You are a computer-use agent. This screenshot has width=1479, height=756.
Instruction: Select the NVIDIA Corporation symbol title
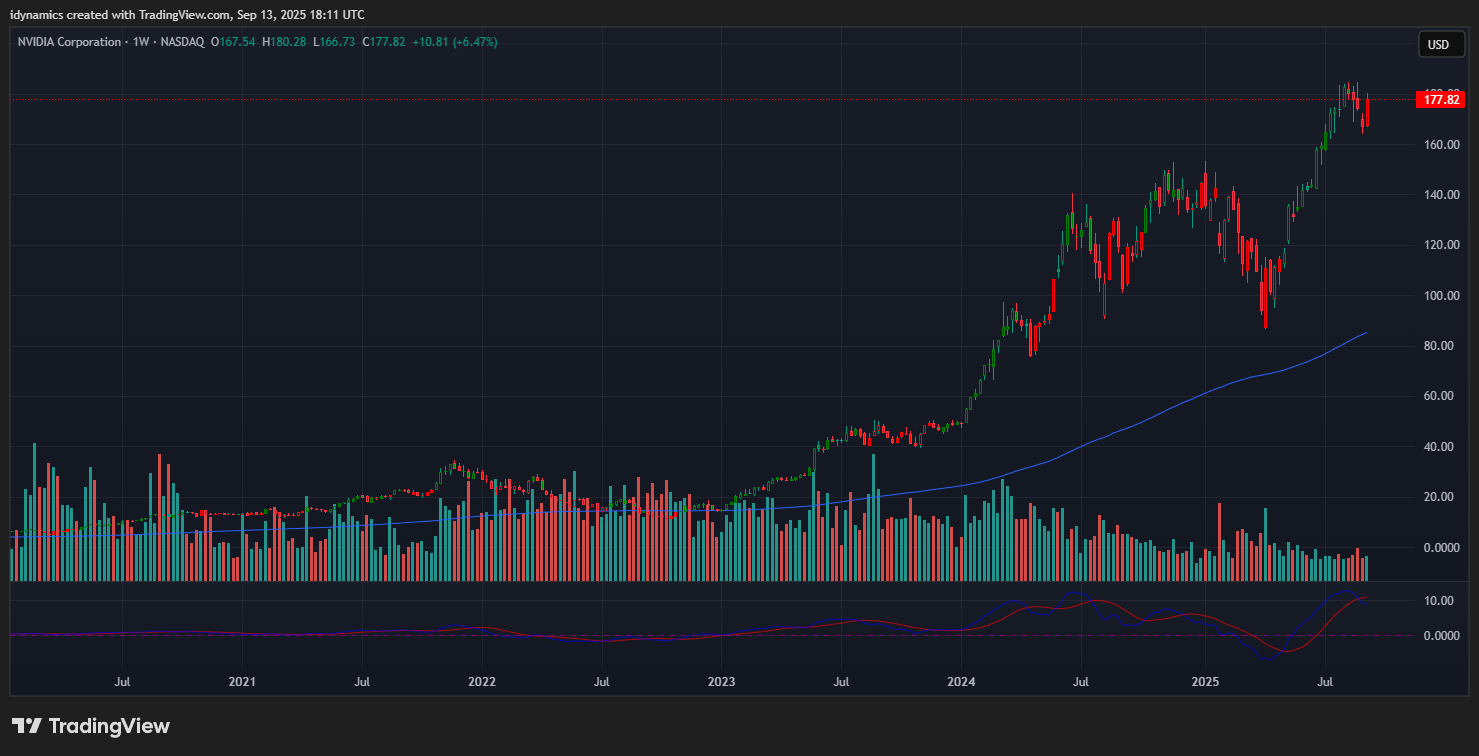(69, 42)
